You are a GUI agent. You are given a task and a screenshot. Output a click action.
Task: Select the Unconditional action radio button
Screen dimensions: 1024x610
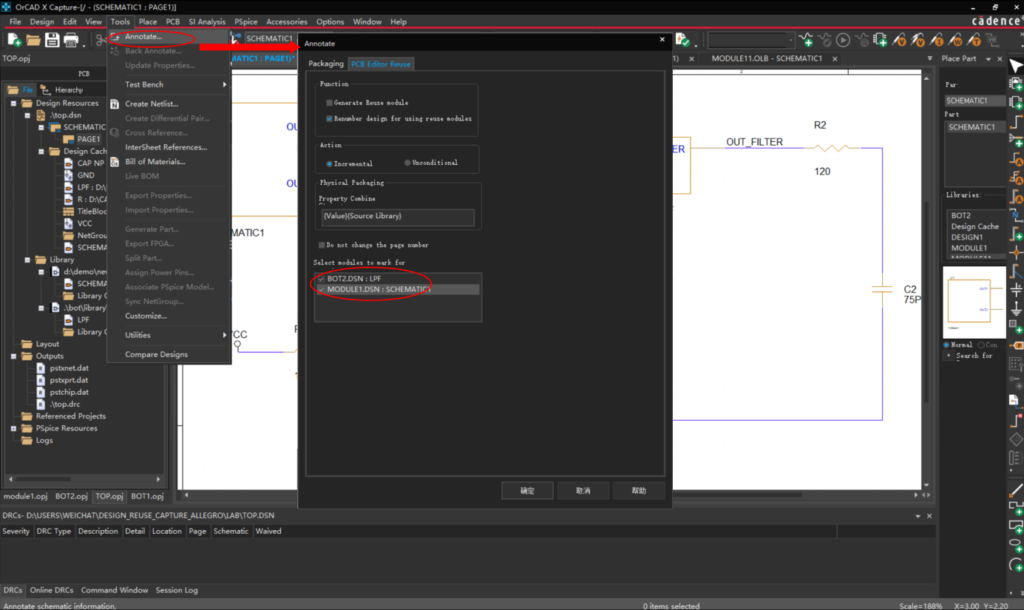(x=408, y=163)
